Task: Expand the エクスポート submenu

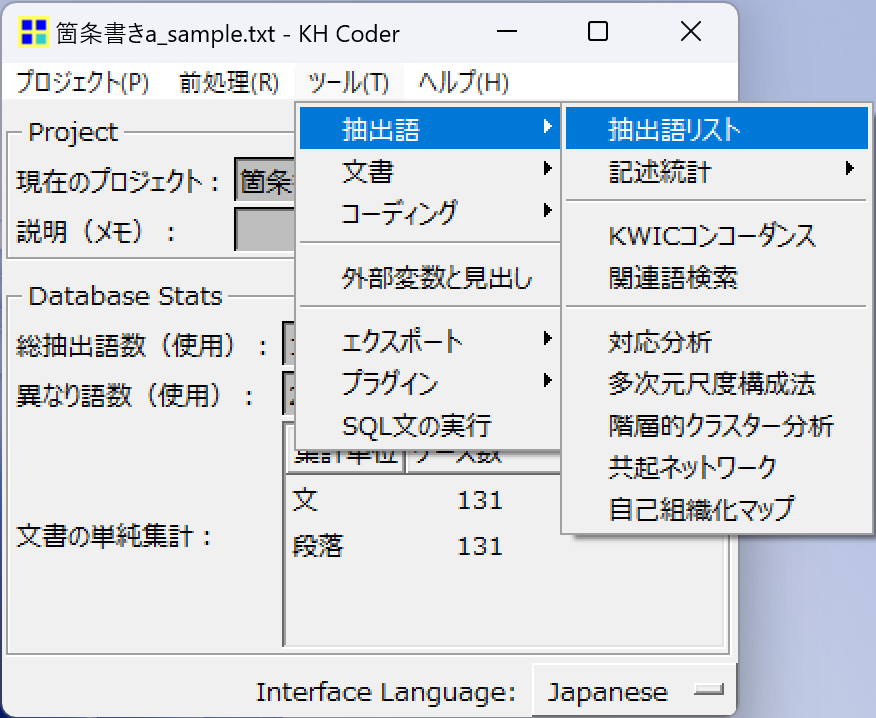Action: coord(430,341)
